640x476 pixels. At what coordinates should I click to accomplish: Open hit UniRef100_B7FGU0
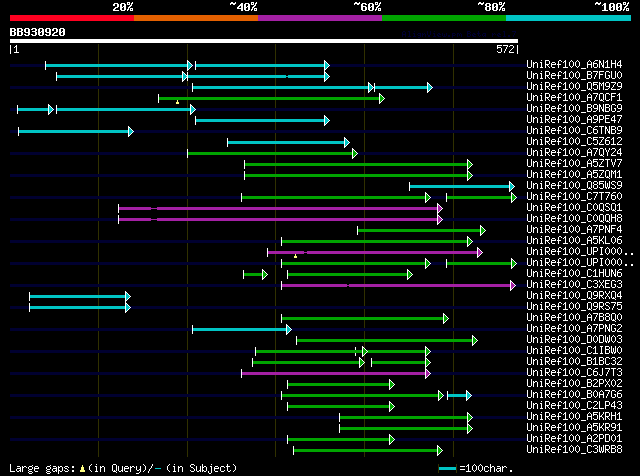coord(574,75)
